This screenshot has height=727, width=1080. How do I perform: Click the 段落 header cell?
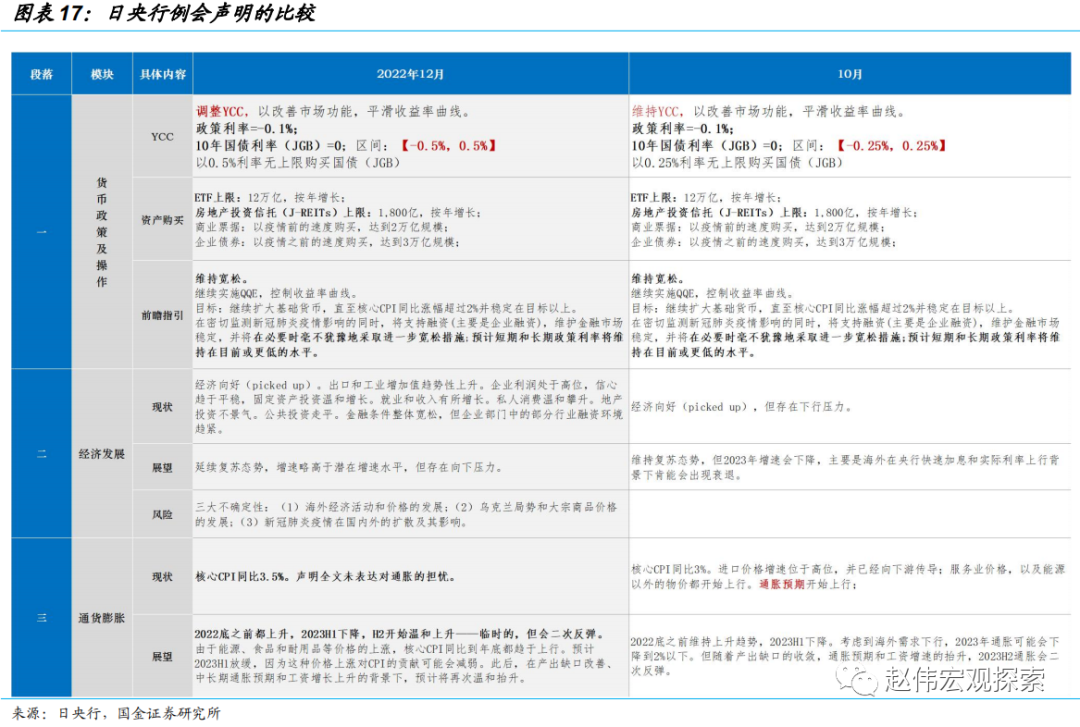click(40, 74)
